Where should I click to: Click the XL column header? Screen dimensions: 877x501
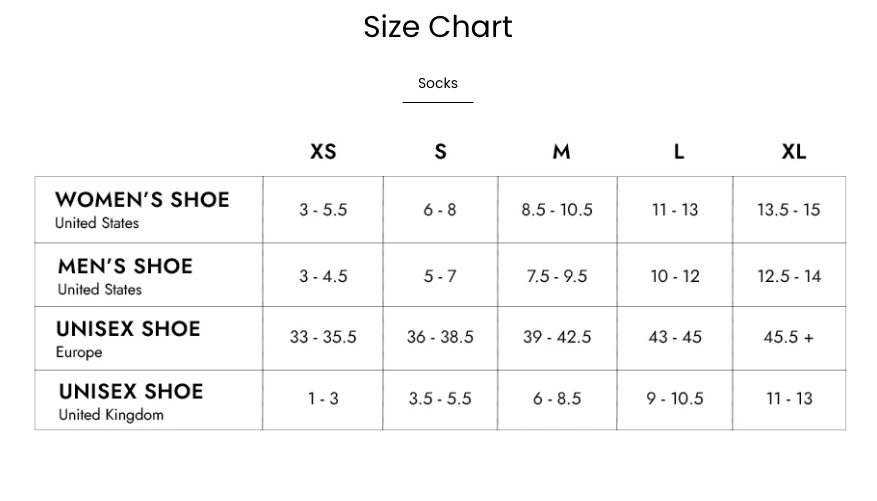tap(793, 152)
